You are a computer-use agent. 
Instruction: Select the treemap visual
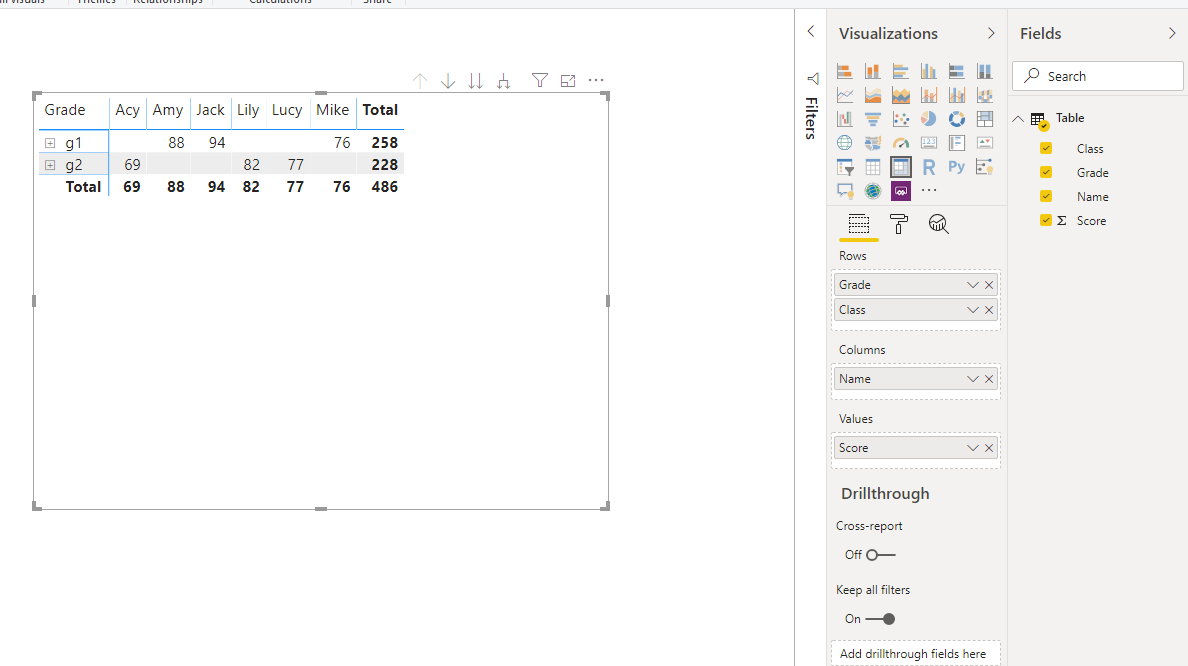click(985, 119)
